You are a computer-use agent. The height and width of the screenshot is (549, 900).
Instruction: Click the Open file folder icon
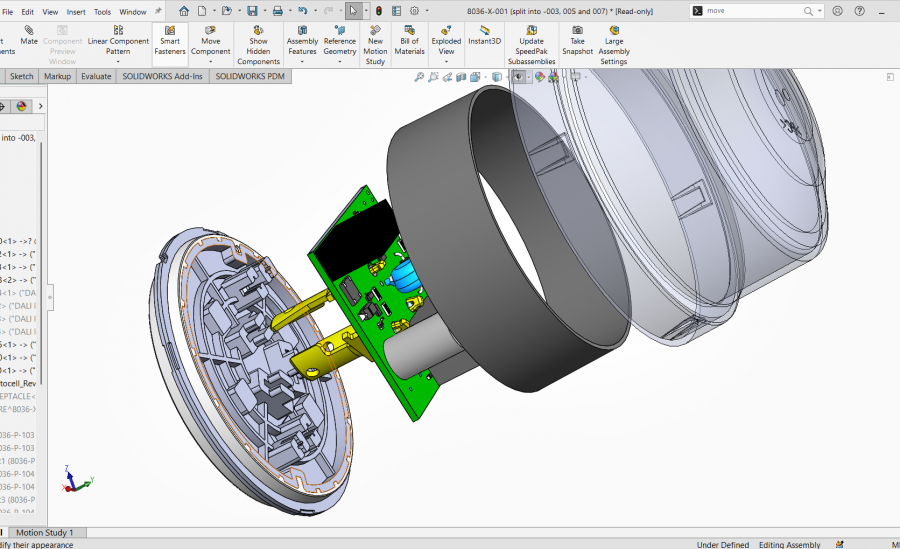tap(227, 11)
